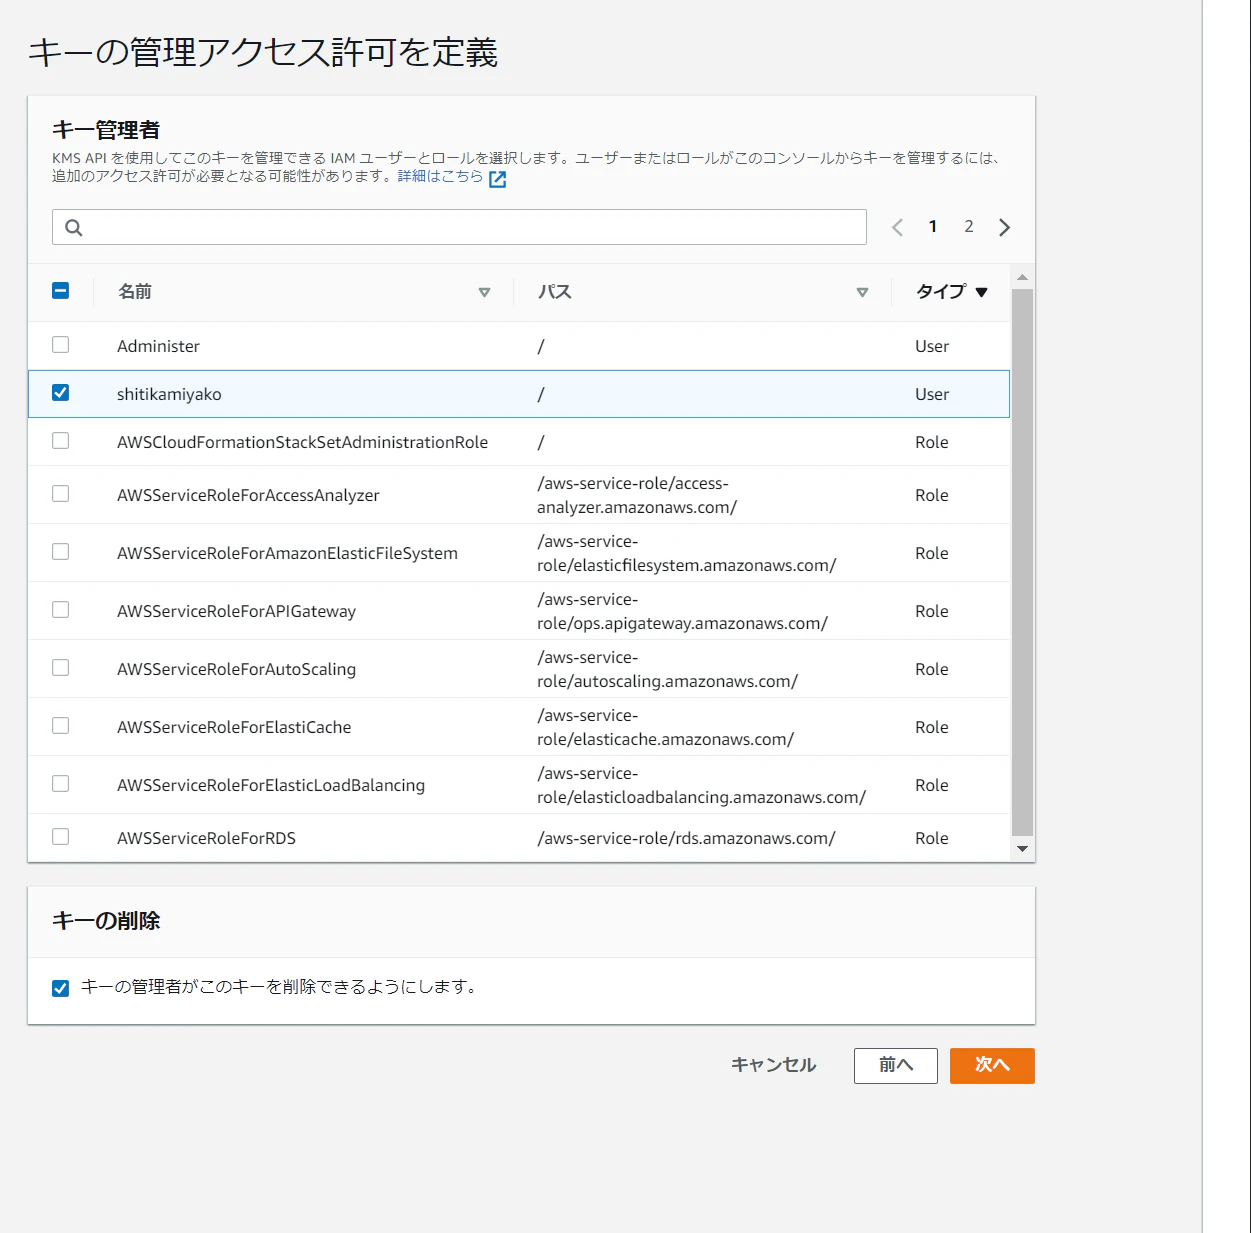The image size is (1251, 1233).
Task: Click AWSServiceRoleForAPIGateway name
Action: [236, 611]
